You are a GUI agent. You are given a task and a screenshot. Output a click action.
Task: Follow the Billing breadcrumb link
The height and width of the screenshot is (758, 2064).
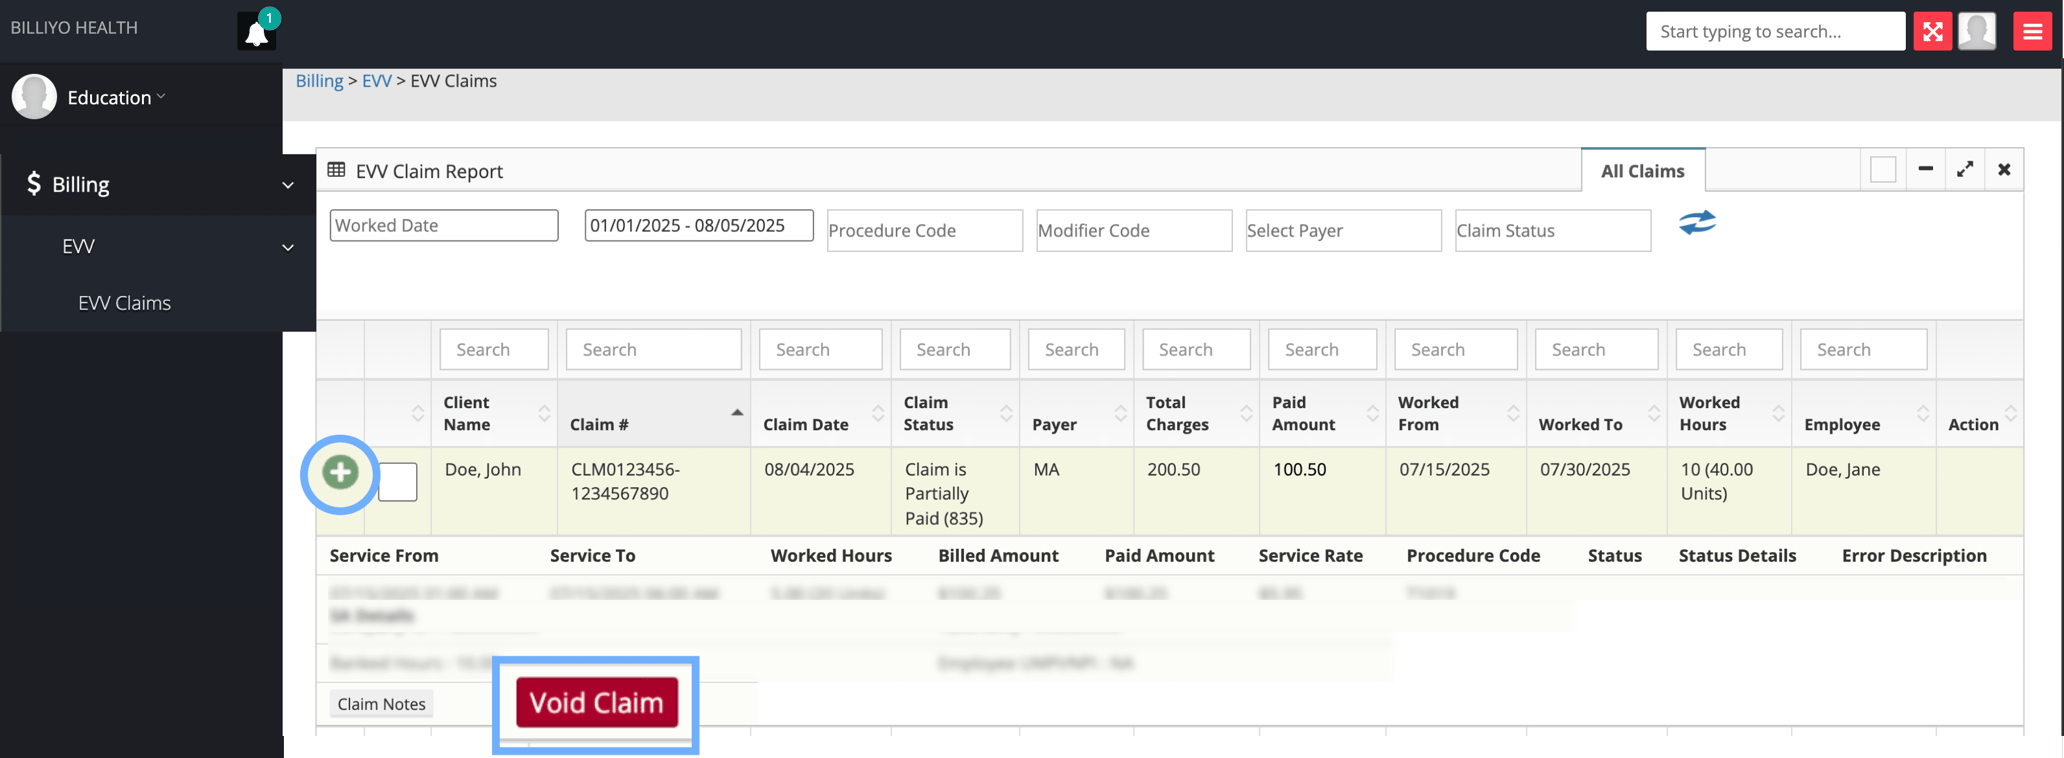click(x=319, y=81)
